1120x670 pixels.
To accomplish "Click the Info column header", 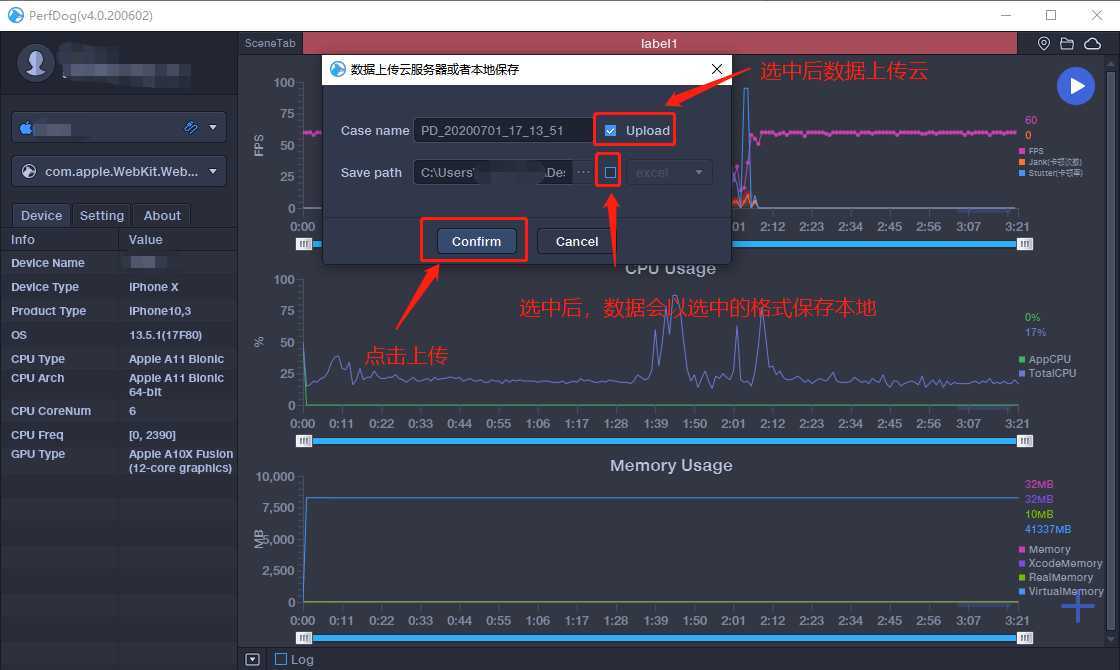I will point(22,239).
